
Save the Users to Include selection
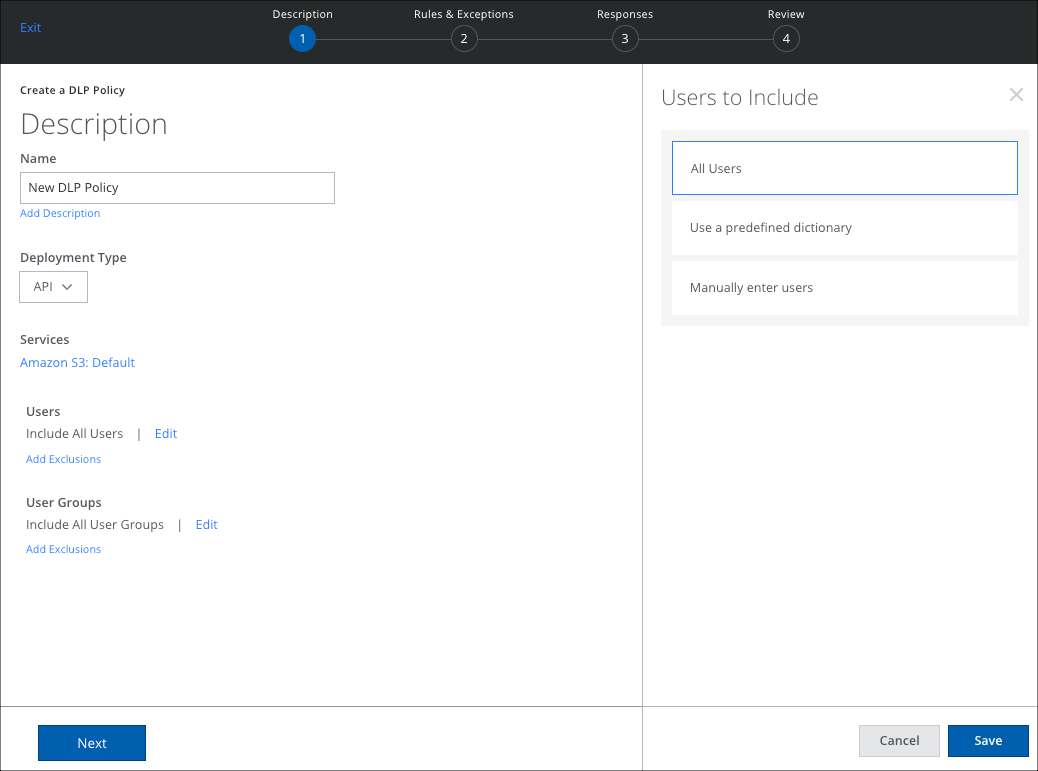[x=988, y=741]
